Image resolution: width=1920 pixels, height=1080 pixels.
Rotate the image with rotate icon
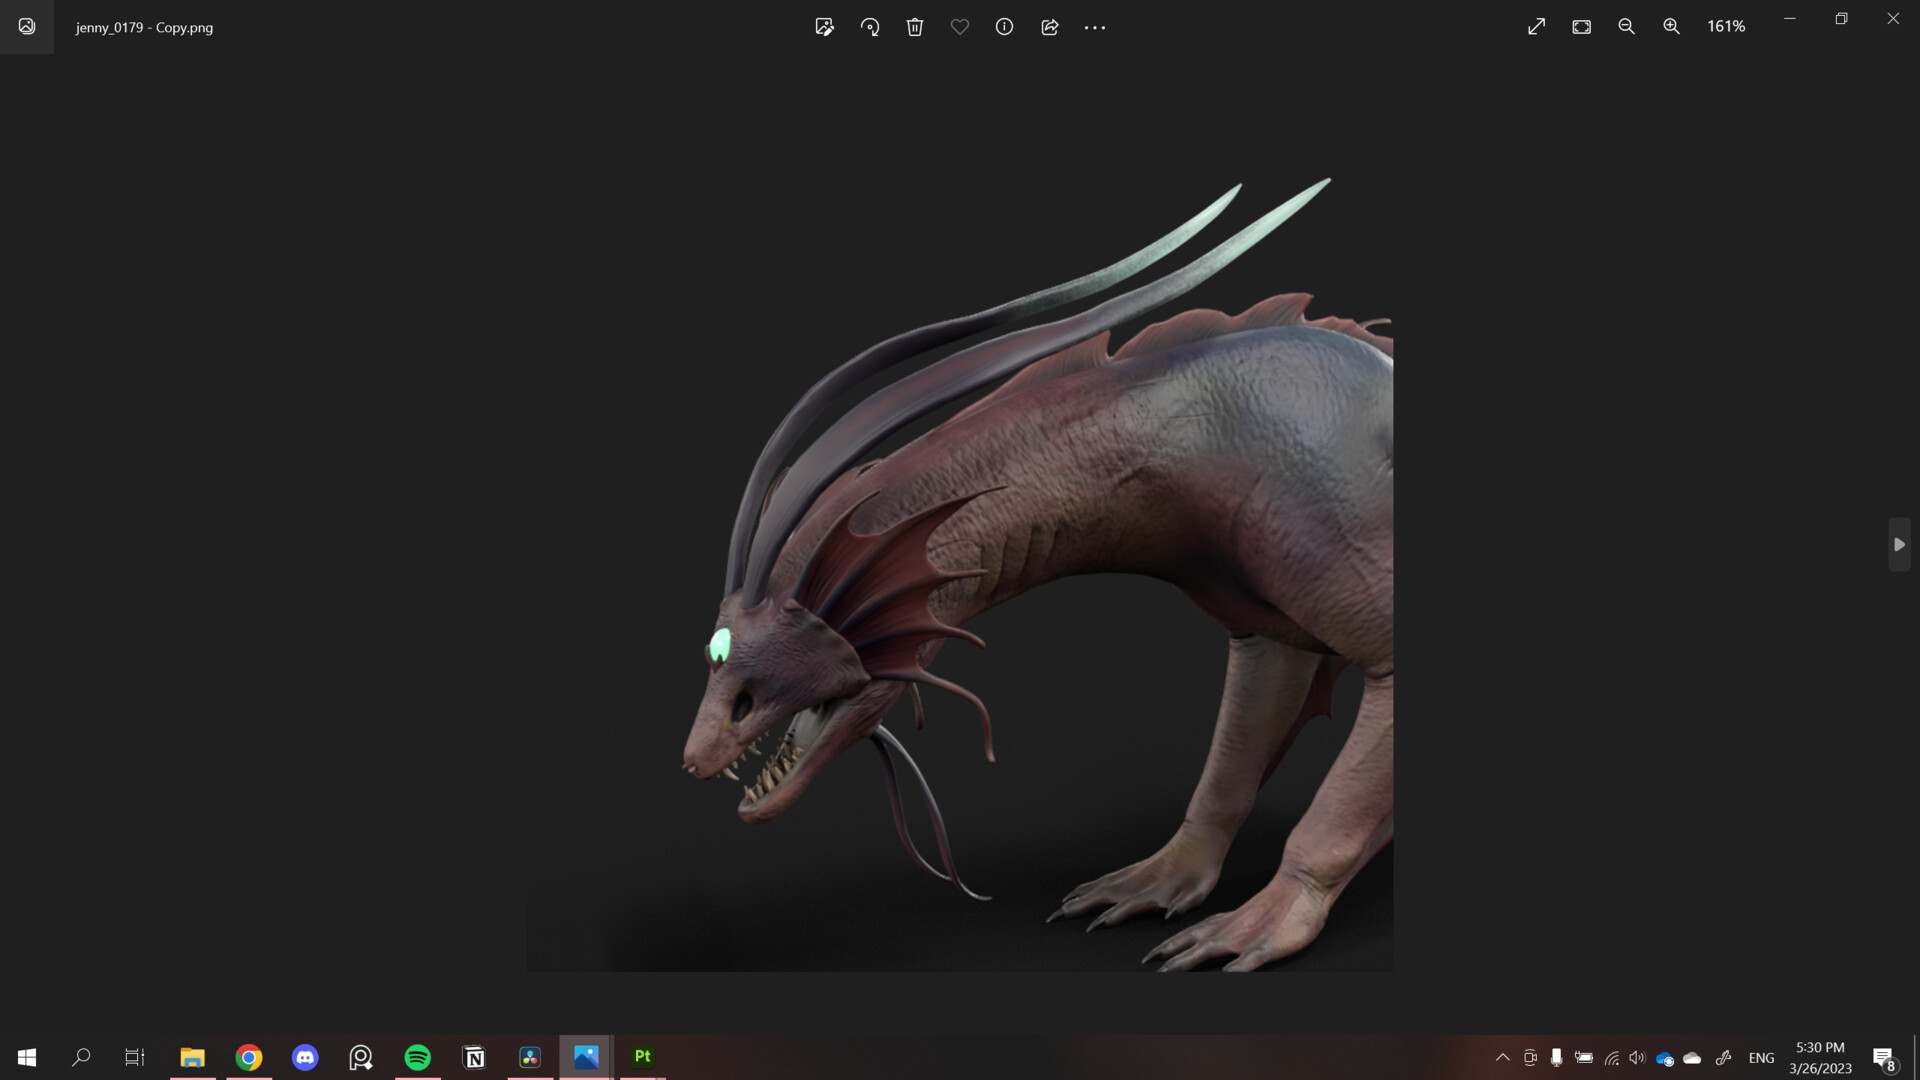click(870, 27)
